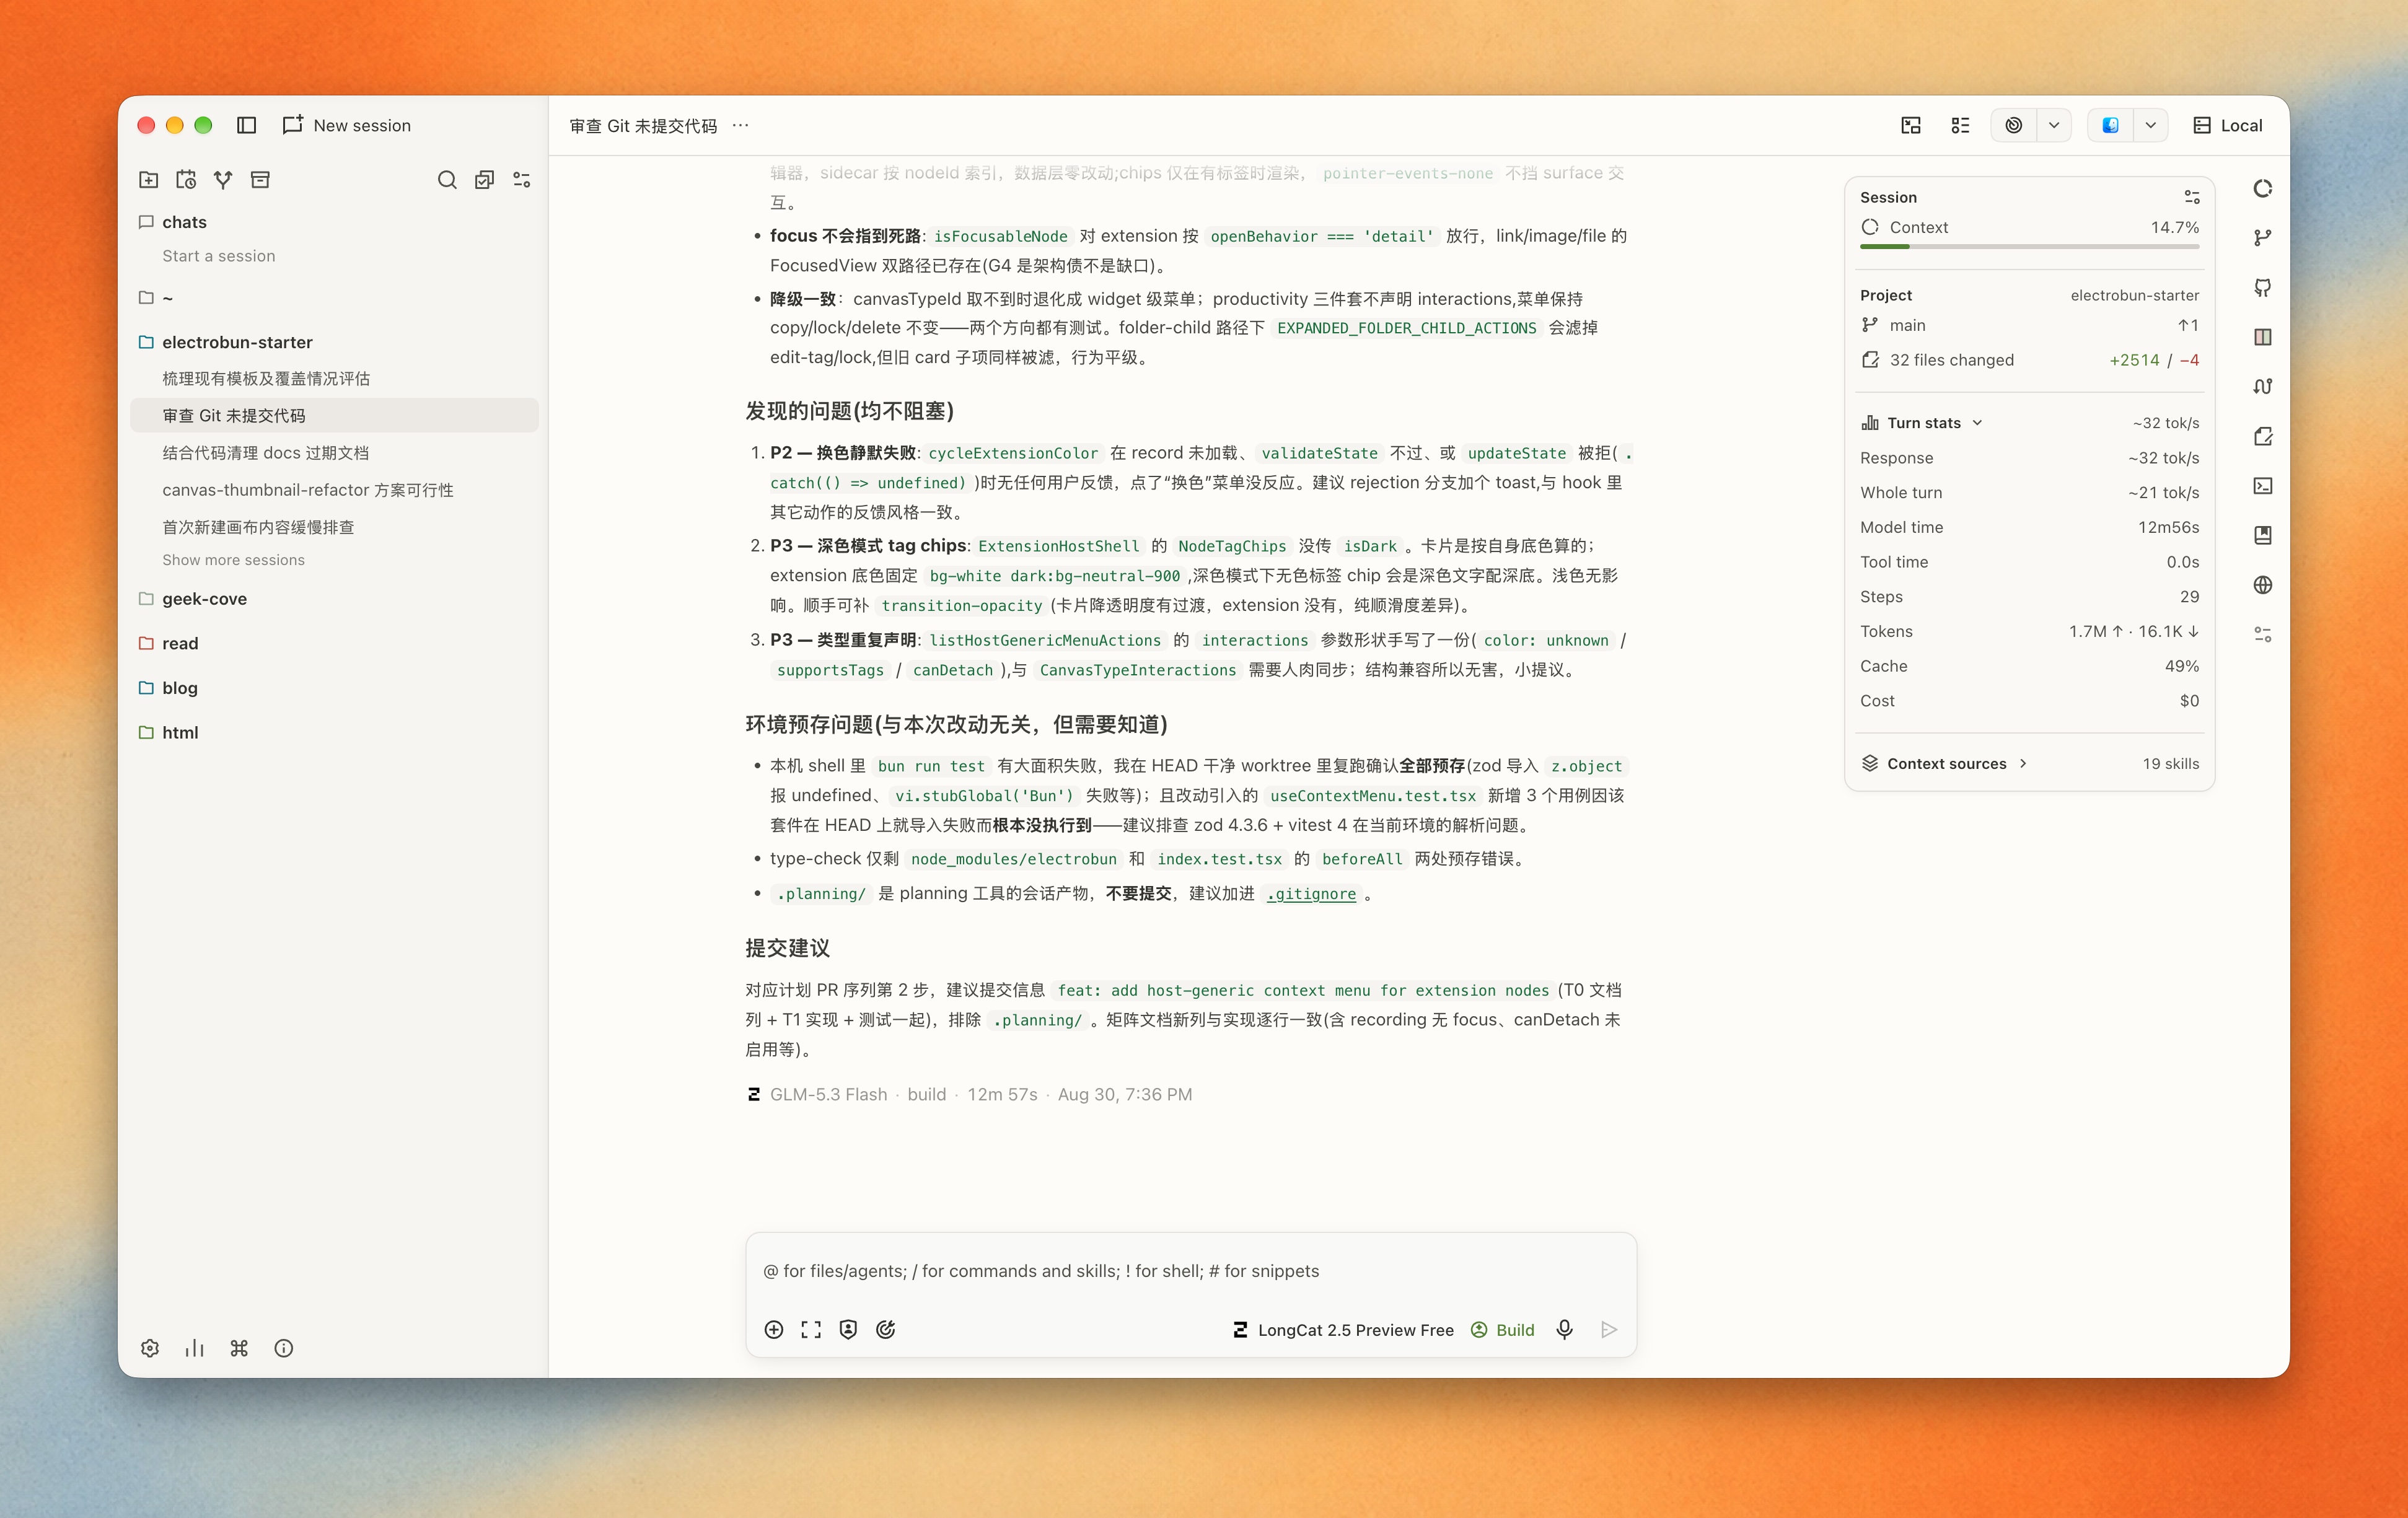This screenshot has width=2408, height=1518.
Task: Start a New session
Action: (347, 125)
